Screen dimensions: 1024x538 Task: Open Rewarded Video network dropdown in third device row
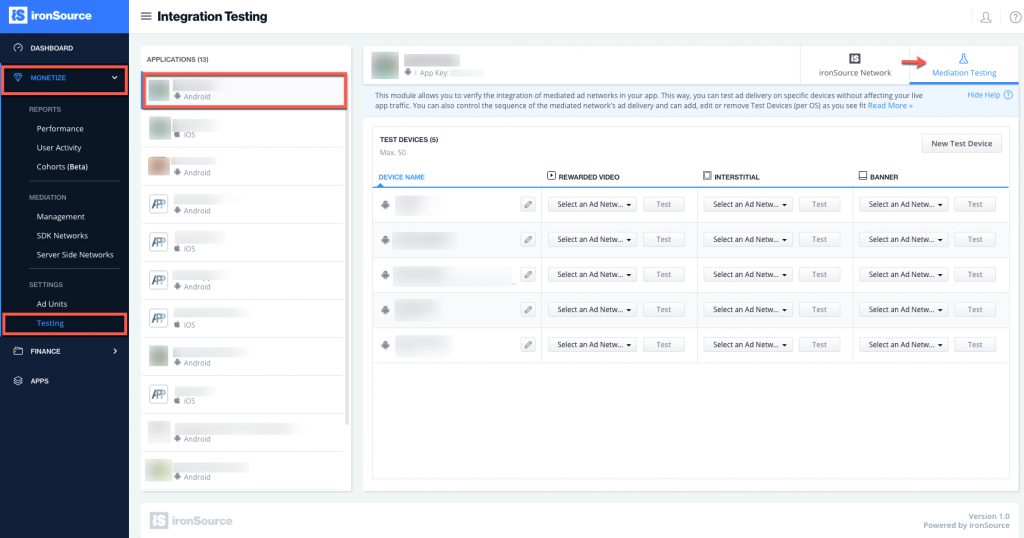pyautogui.click(x=594, y=275)
